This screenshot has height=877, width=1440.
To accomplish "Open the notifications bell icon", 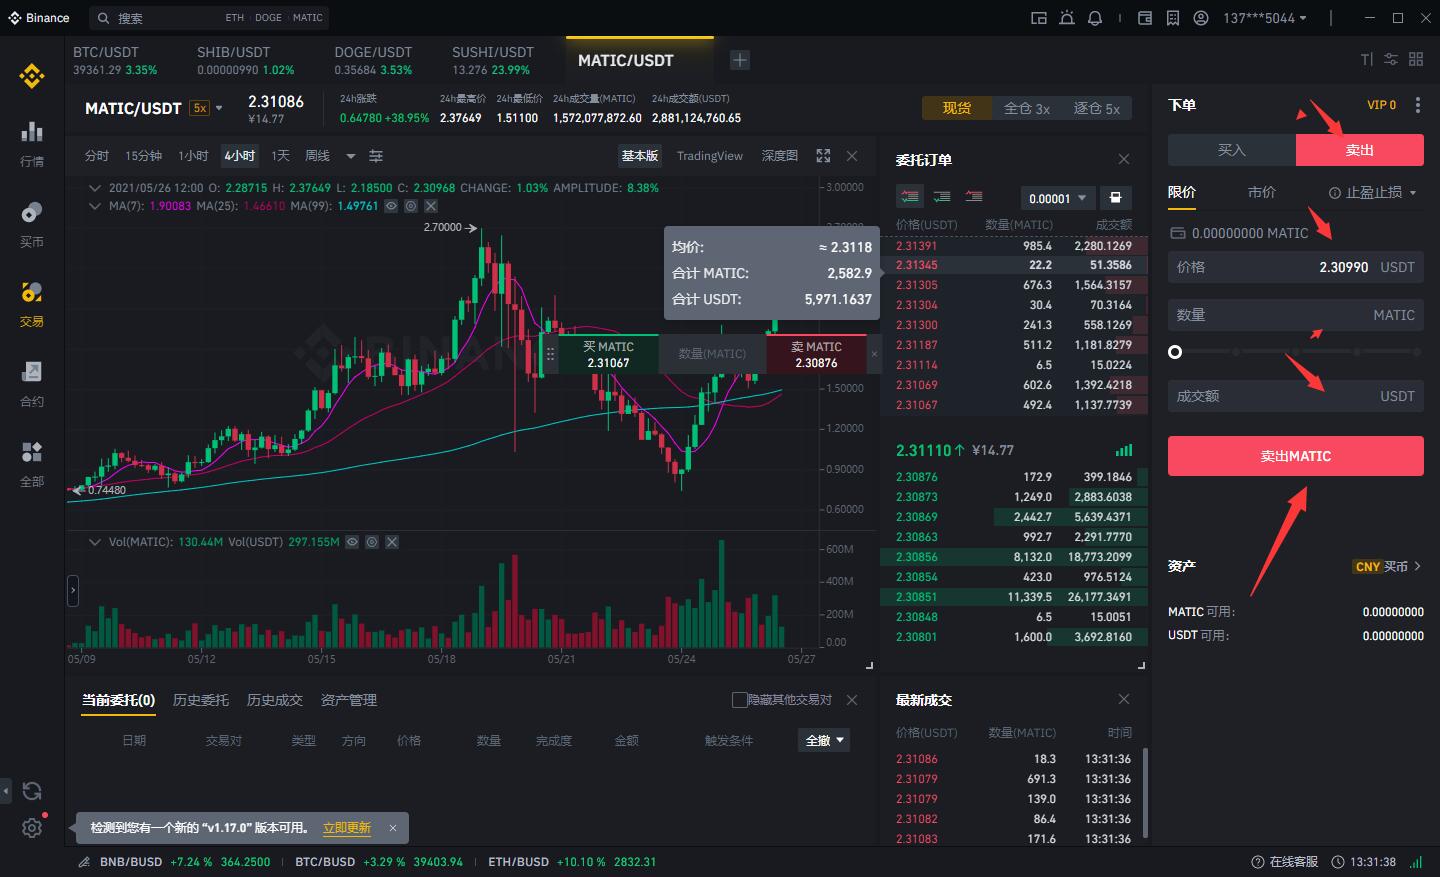I will 1095,18.
